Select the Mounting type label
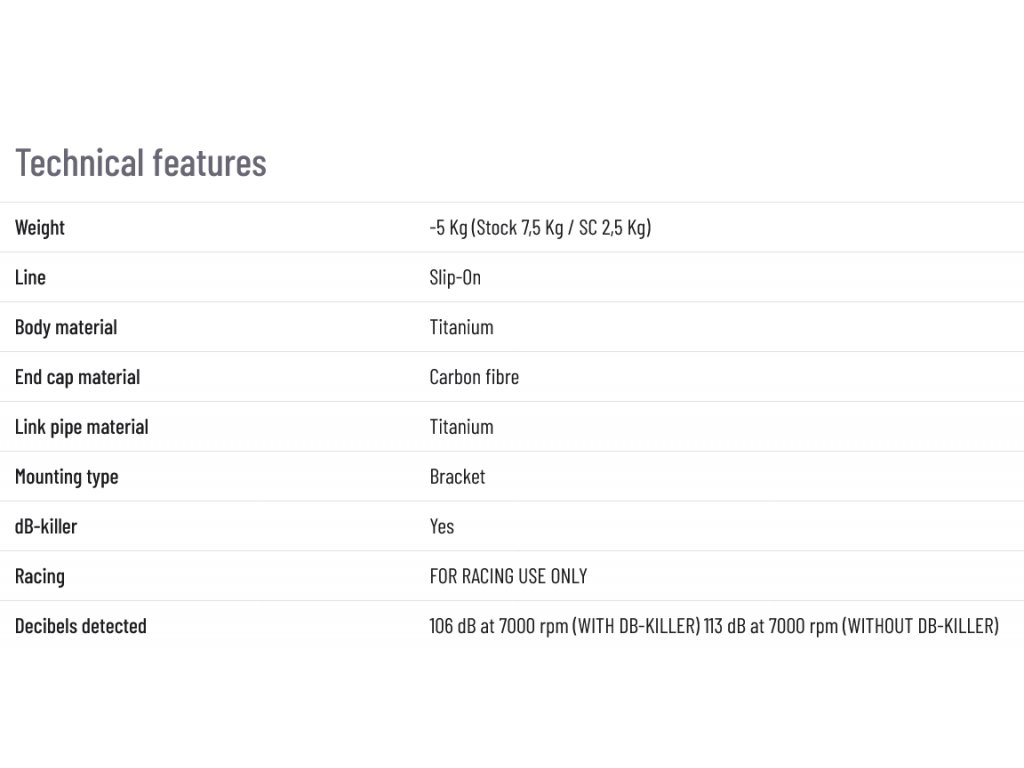The height and width of the screenshot is (768, 1024). (67, 477)
